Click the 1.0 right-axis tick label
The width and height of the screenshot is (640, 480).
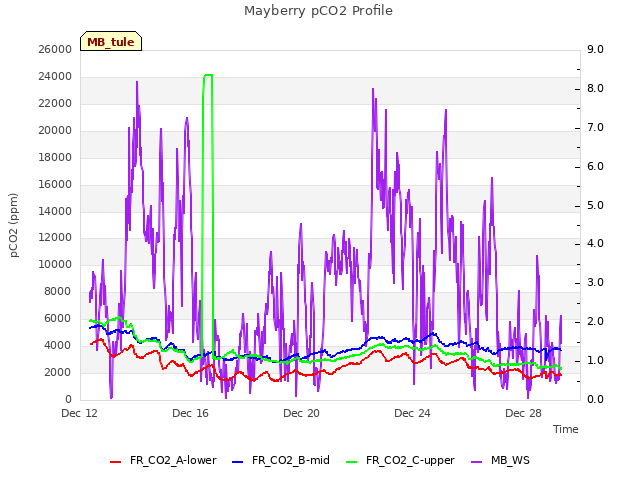(x=595, y=360)
